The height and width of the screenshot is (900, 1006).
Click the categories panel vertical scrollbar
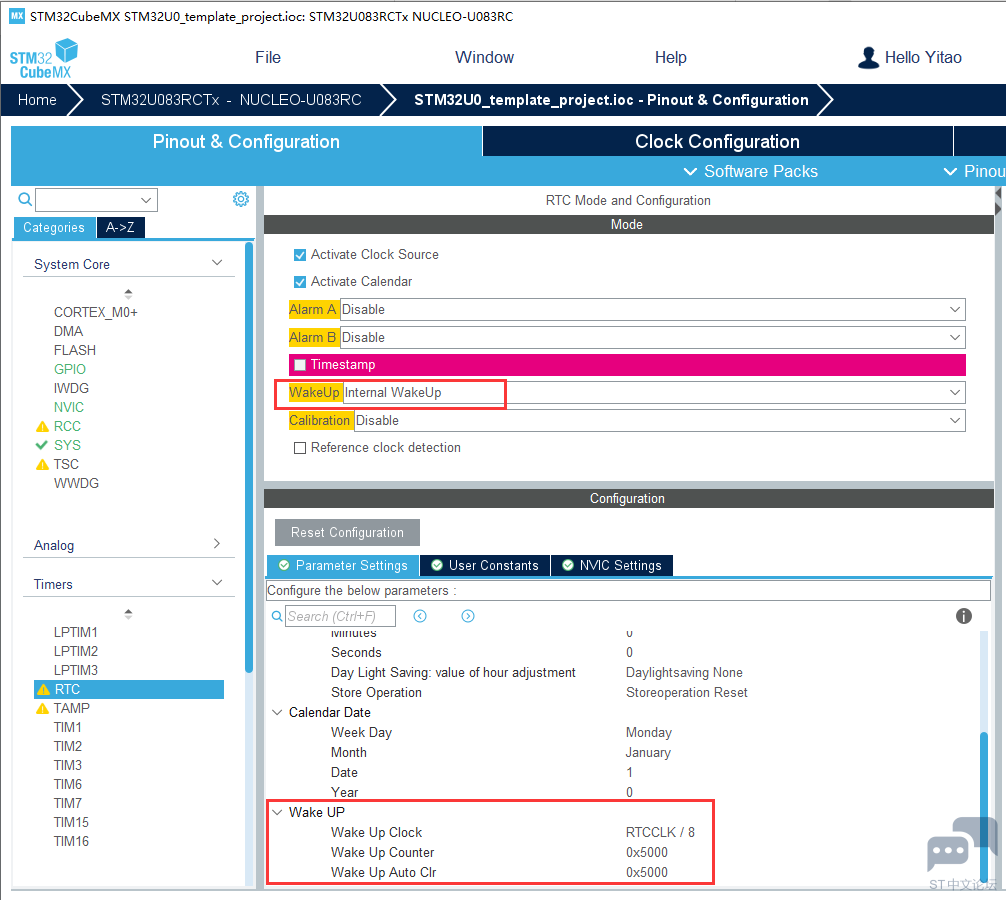point(249,457)
